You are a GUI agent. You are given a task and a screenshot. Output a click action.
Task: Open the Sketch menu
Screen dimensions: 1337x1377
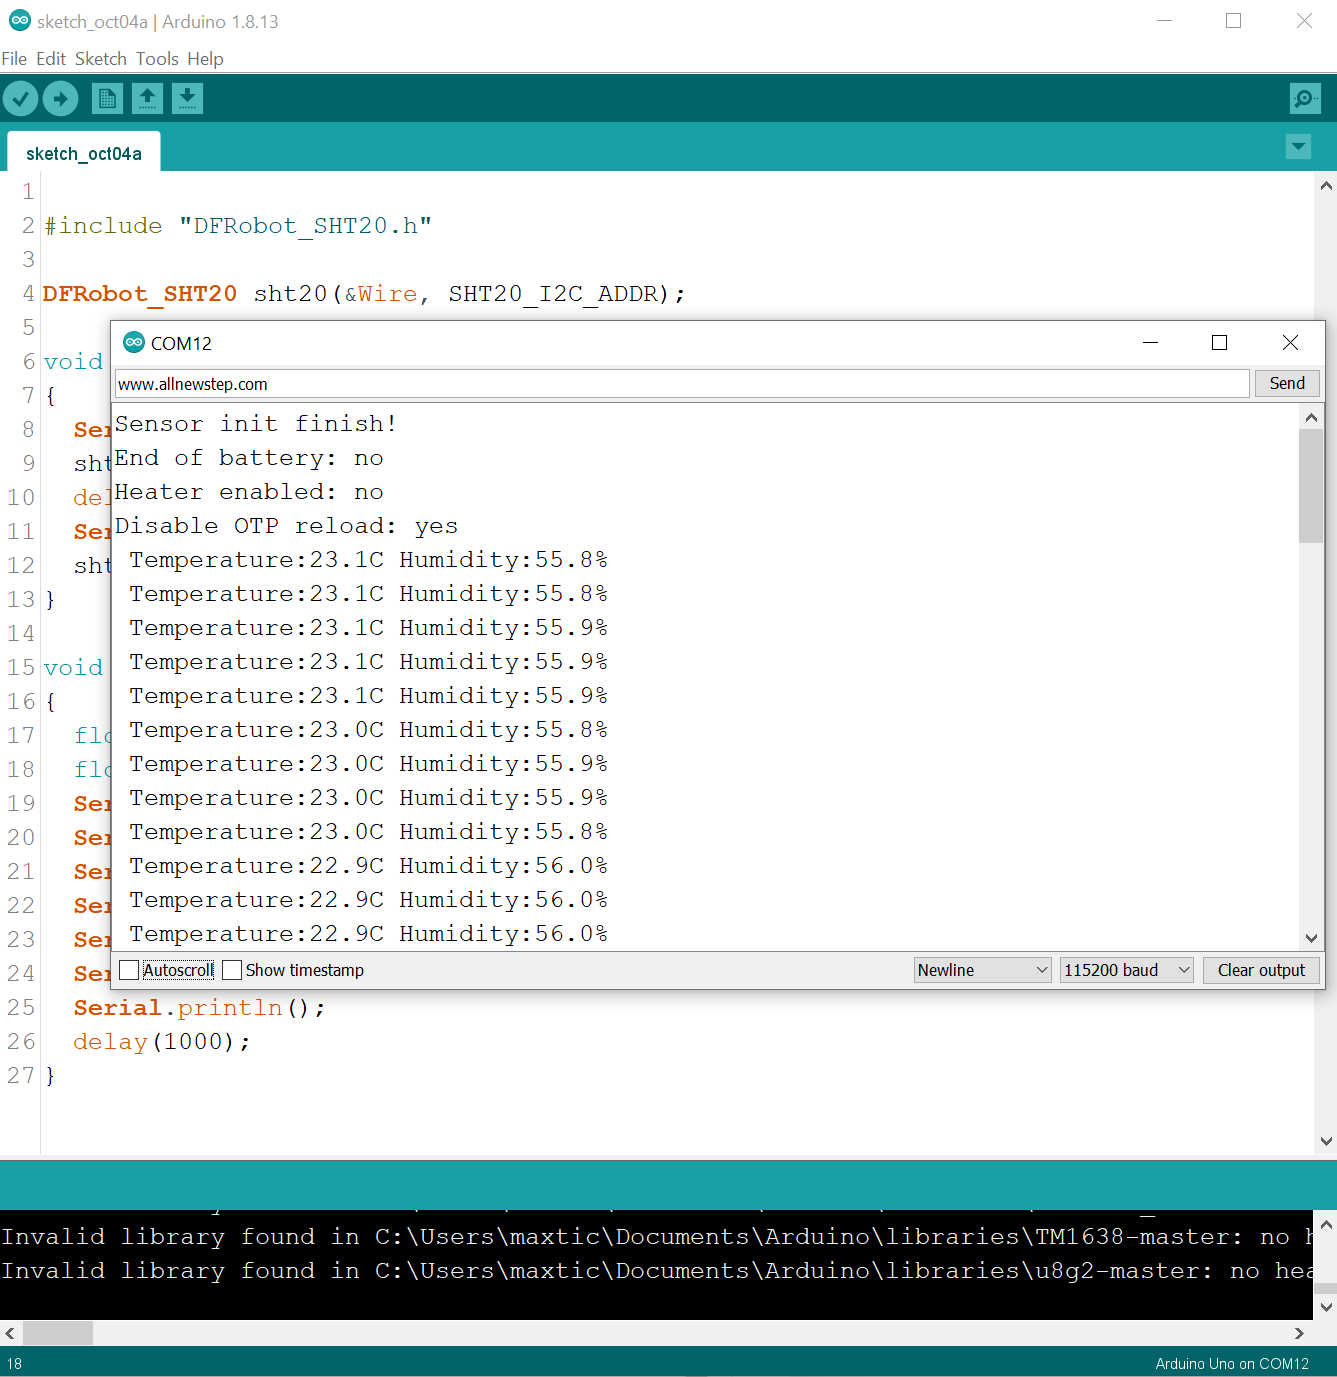pos(100,59)
